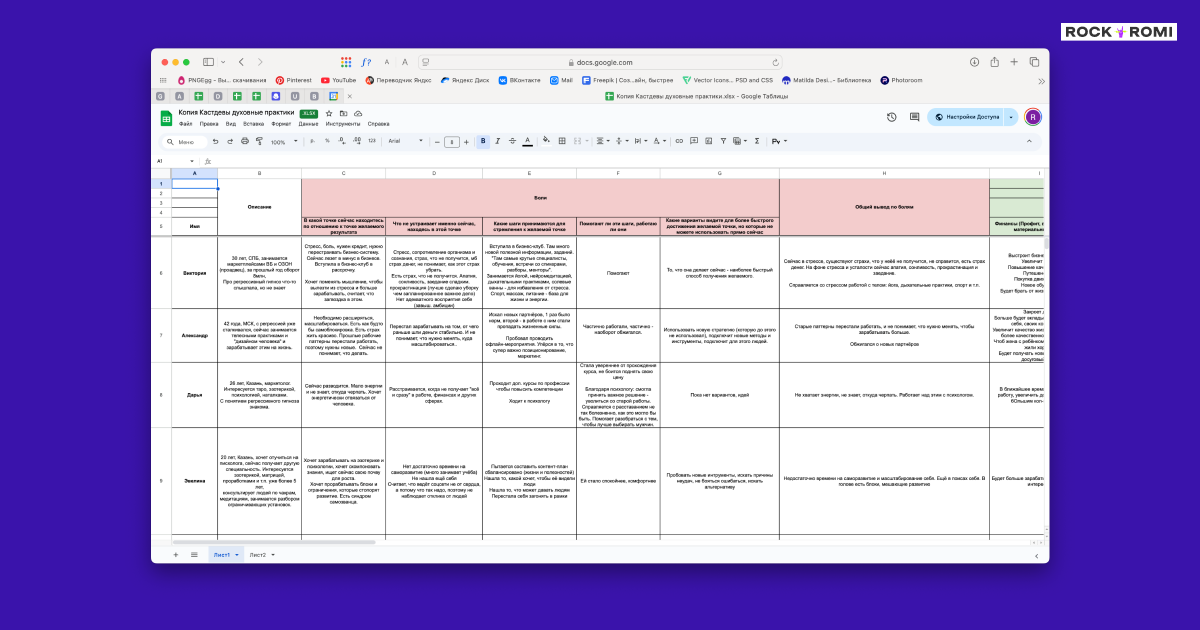This screenshot has height=630, width=1200.
Task: Increase decimal places button
Action: point(357,141)
